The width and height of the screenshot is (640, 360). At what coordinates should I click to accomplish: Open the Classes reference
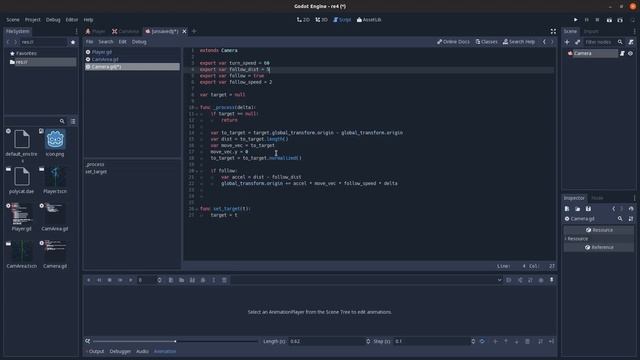click(x=487, y=42)
